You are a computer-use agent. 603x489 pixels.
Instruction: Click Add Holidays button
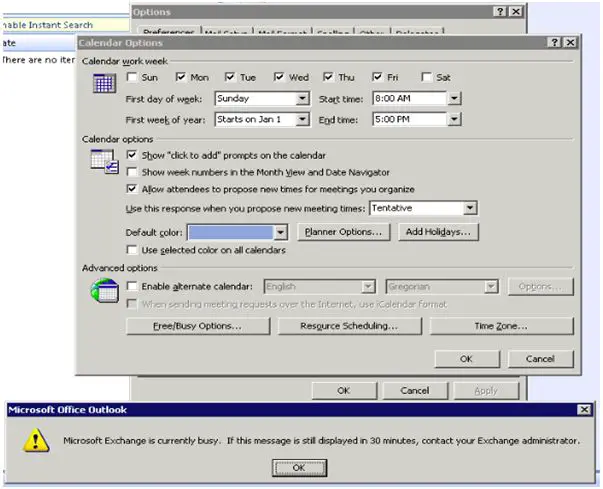(x=438, y=232)
